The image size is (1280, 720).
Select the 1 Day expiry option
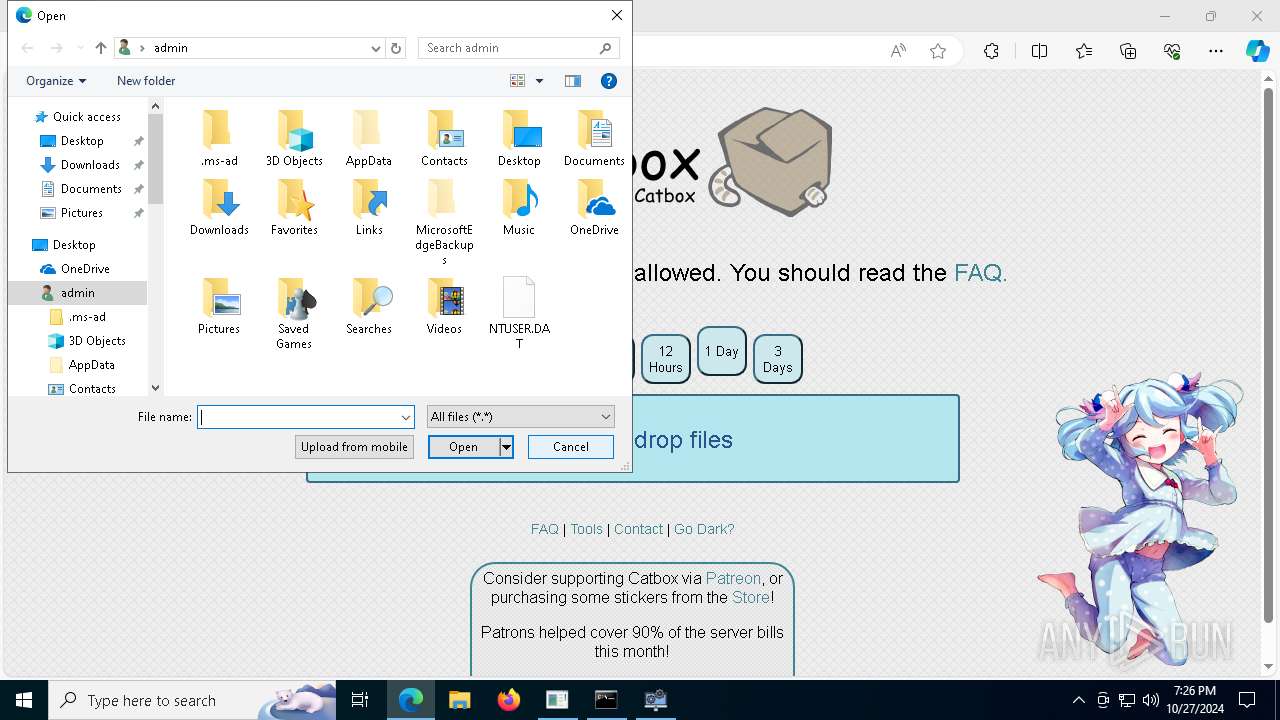[721, 351]
